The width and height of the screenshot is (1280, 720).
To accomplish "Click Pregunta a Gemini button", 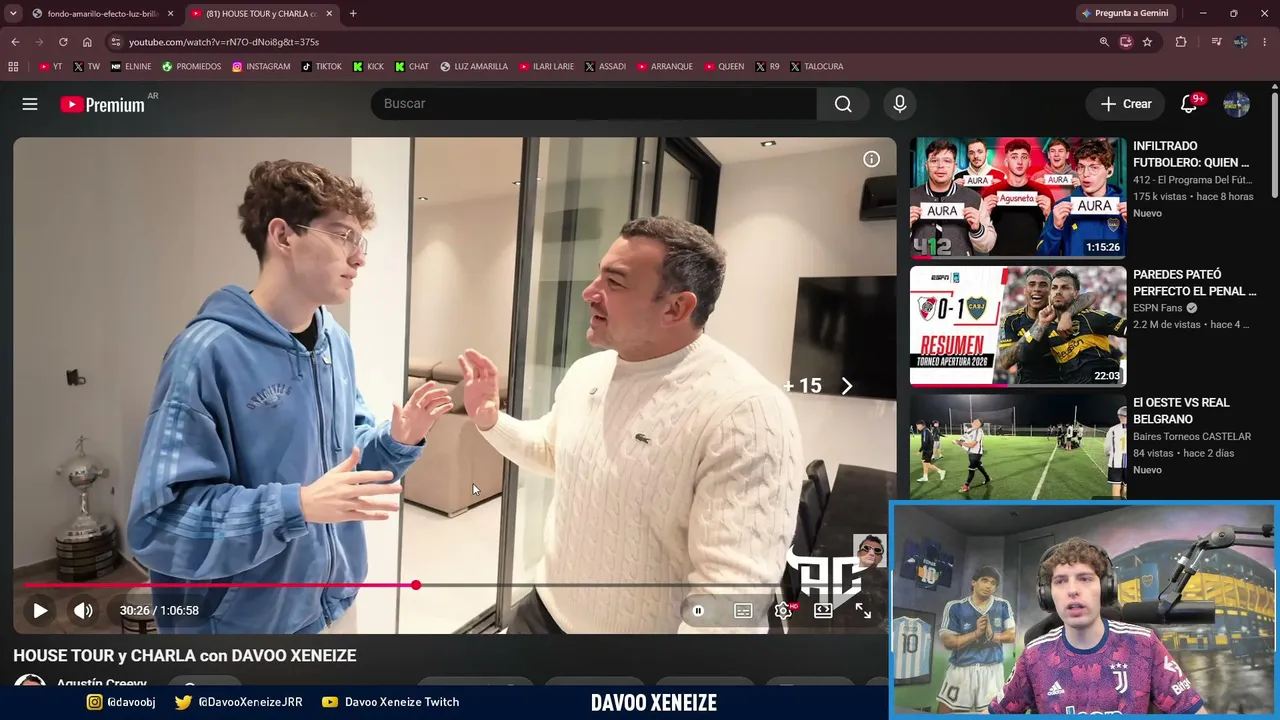I will (x=1124, y=13).
